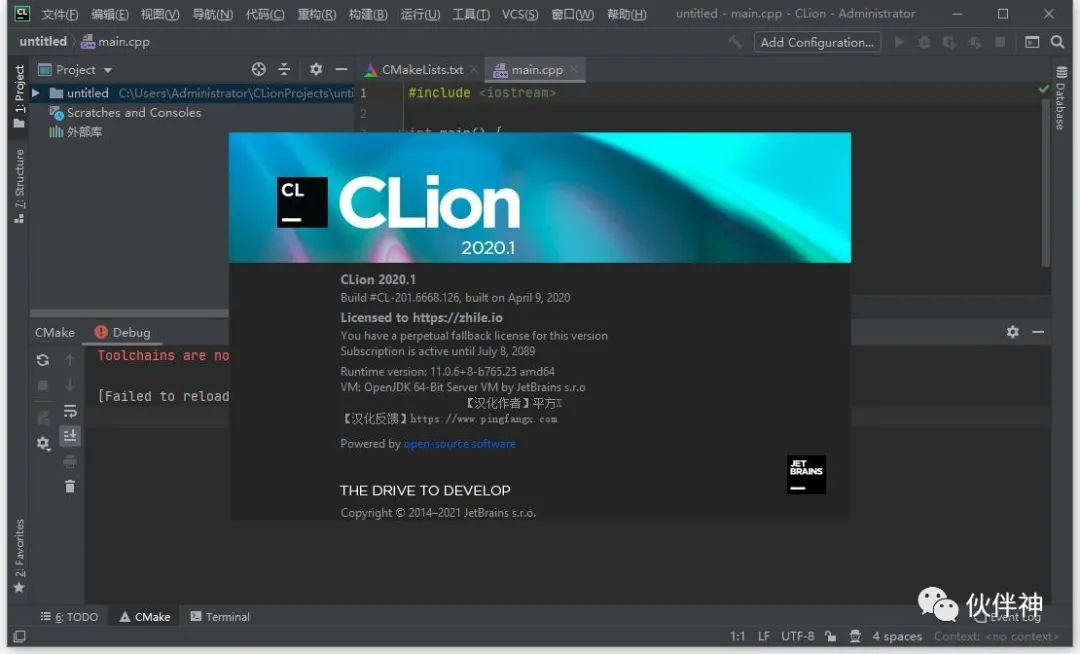This screenshot has height=654, width=1080.
Task: Expand the untitled project tree node
Action: pyautogui.click(x=35, y=93)
